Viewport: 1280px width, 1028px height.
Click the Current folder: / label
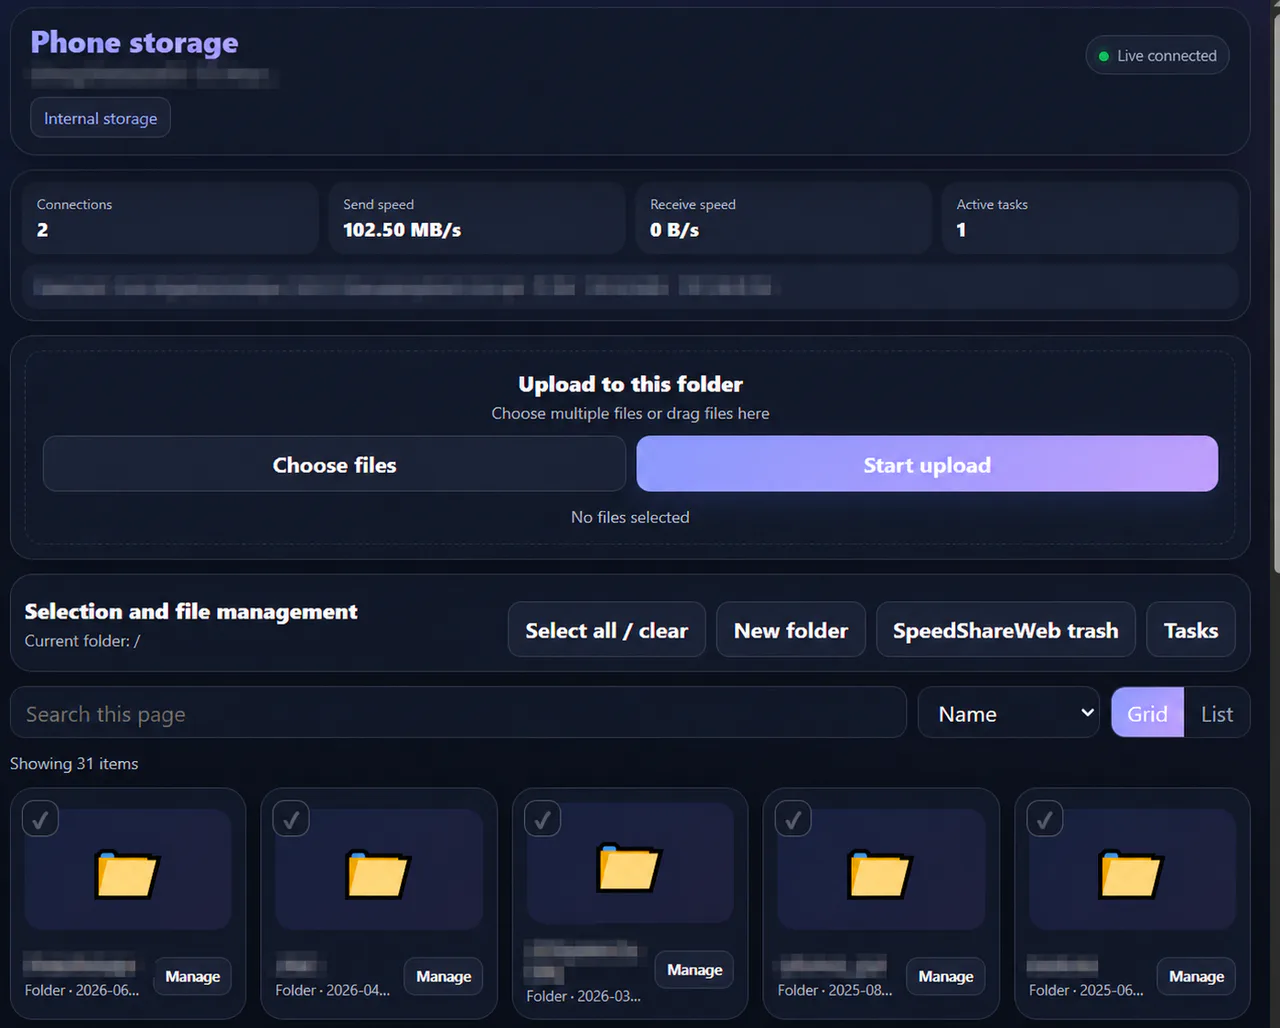(x=82, y=641)
